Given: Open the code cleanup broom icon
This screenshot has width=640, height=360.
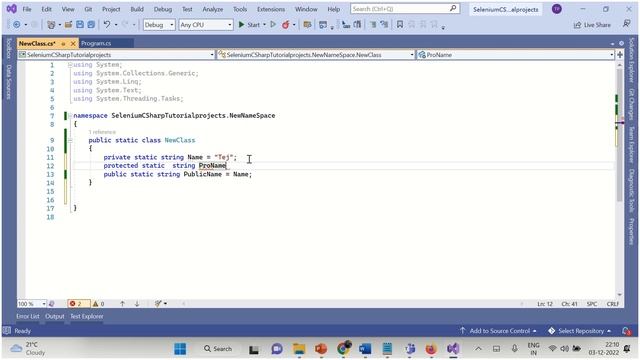Looking at the screenshot, I should (158, 304).
